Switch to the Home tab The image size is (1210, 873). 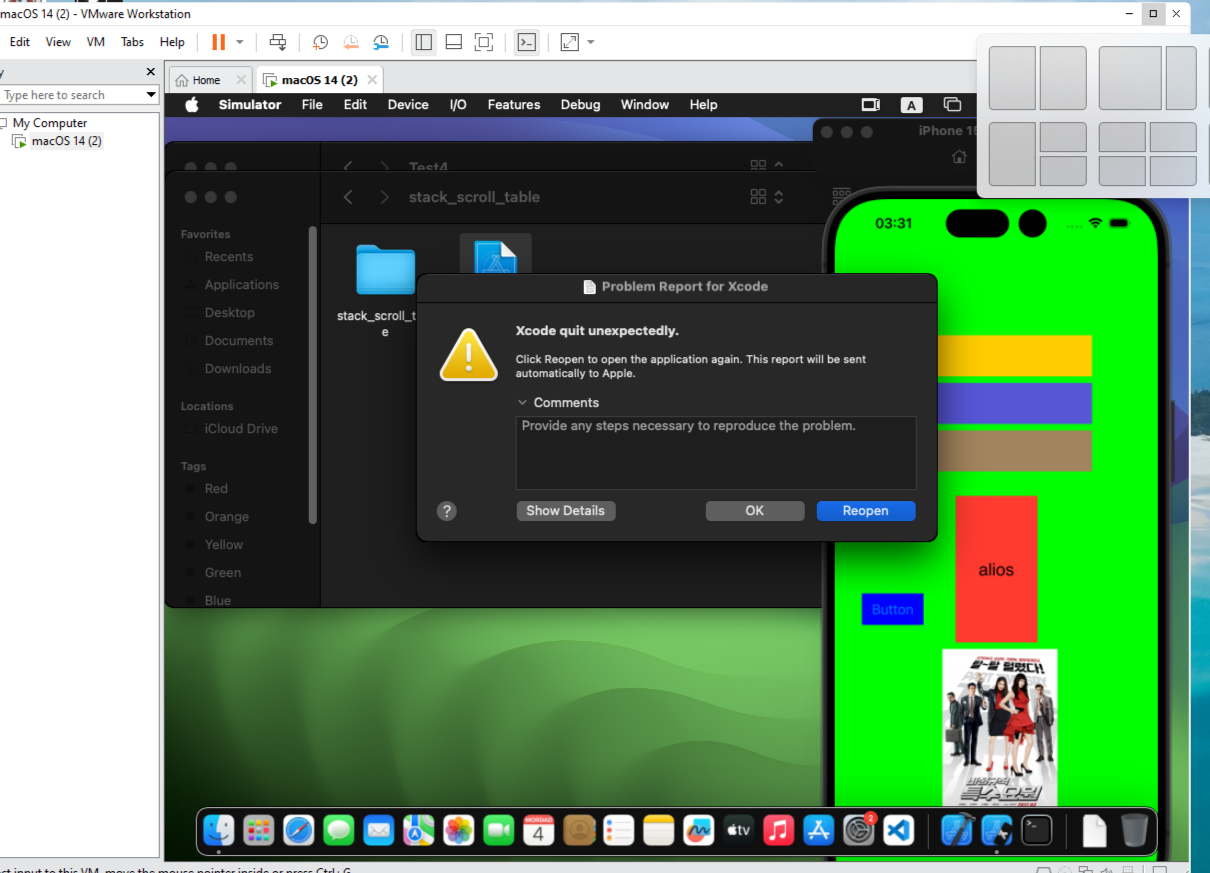point(206,80)
